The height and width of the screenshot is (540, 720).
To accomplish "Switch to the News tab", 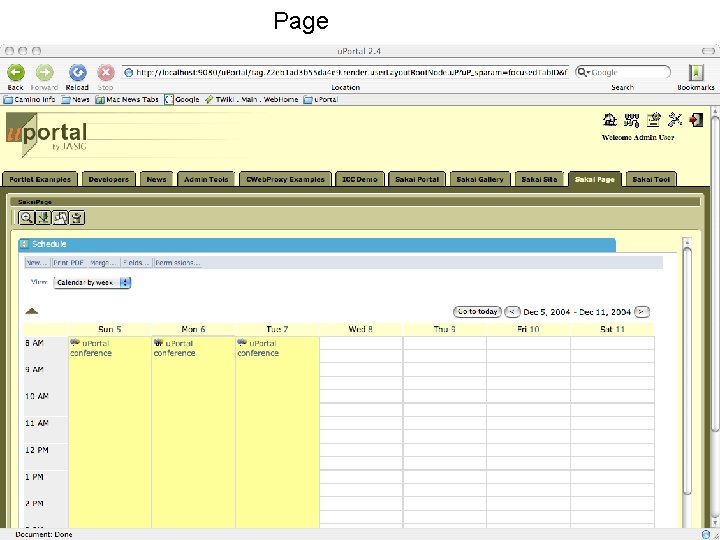I will click(156, 180).
